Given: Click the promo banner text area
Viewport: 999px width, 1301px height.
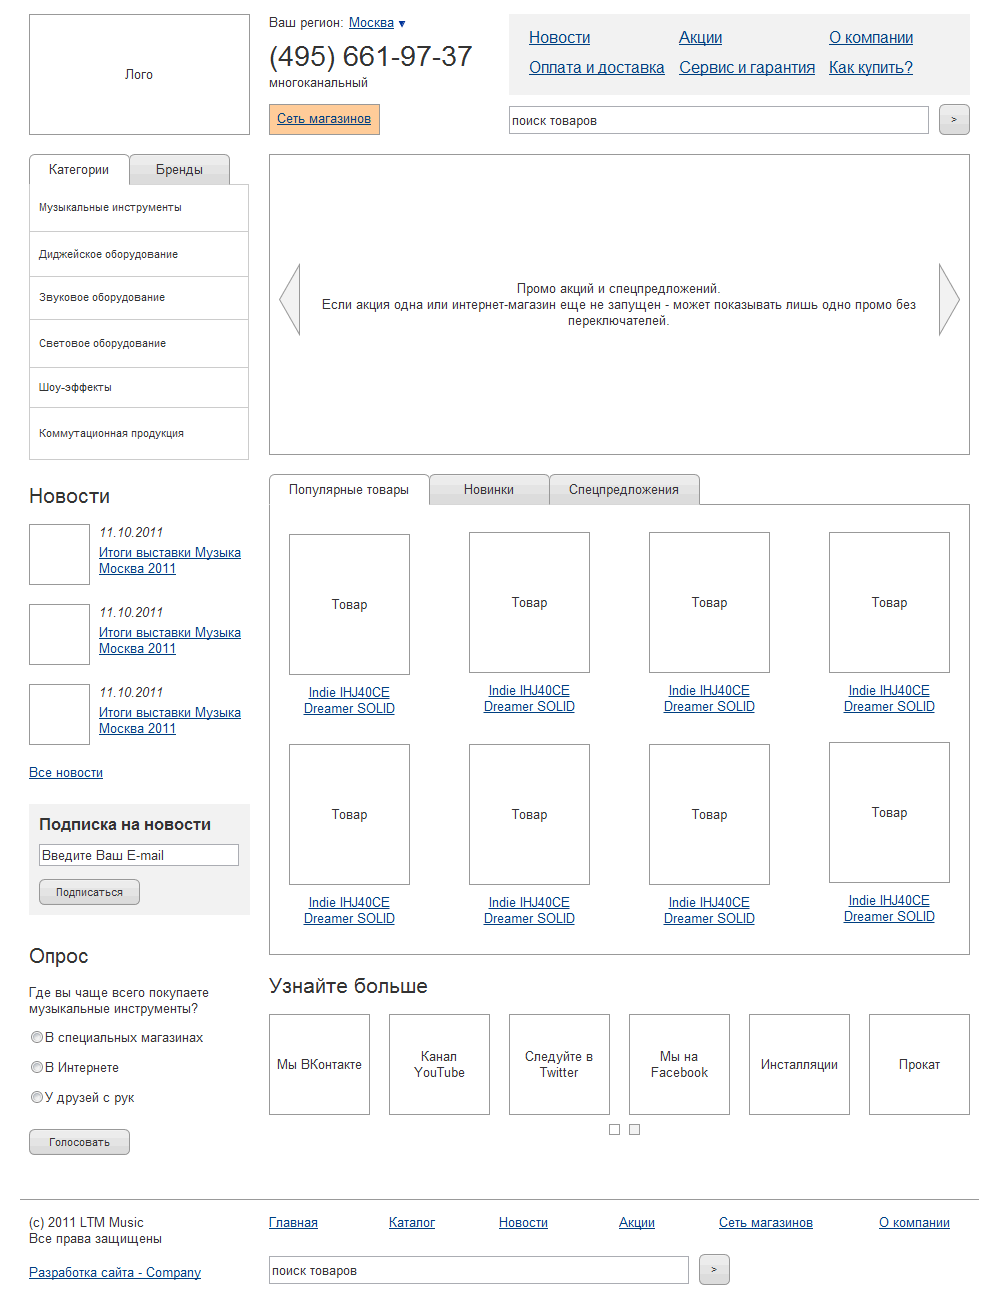Looking at the screenshot, I should coord(619,305).
